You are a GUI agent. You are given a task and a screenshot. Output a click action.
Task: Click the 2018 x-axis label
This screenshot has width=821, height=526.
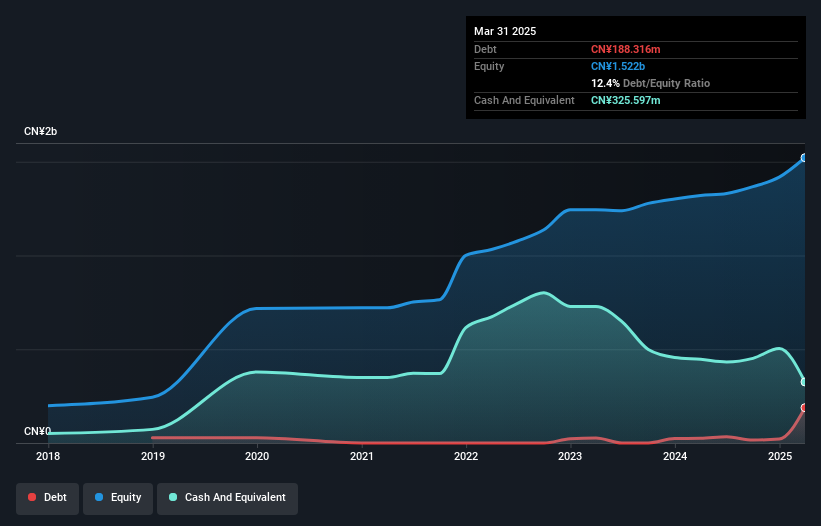pyautogui.click(x=48, y=456)
